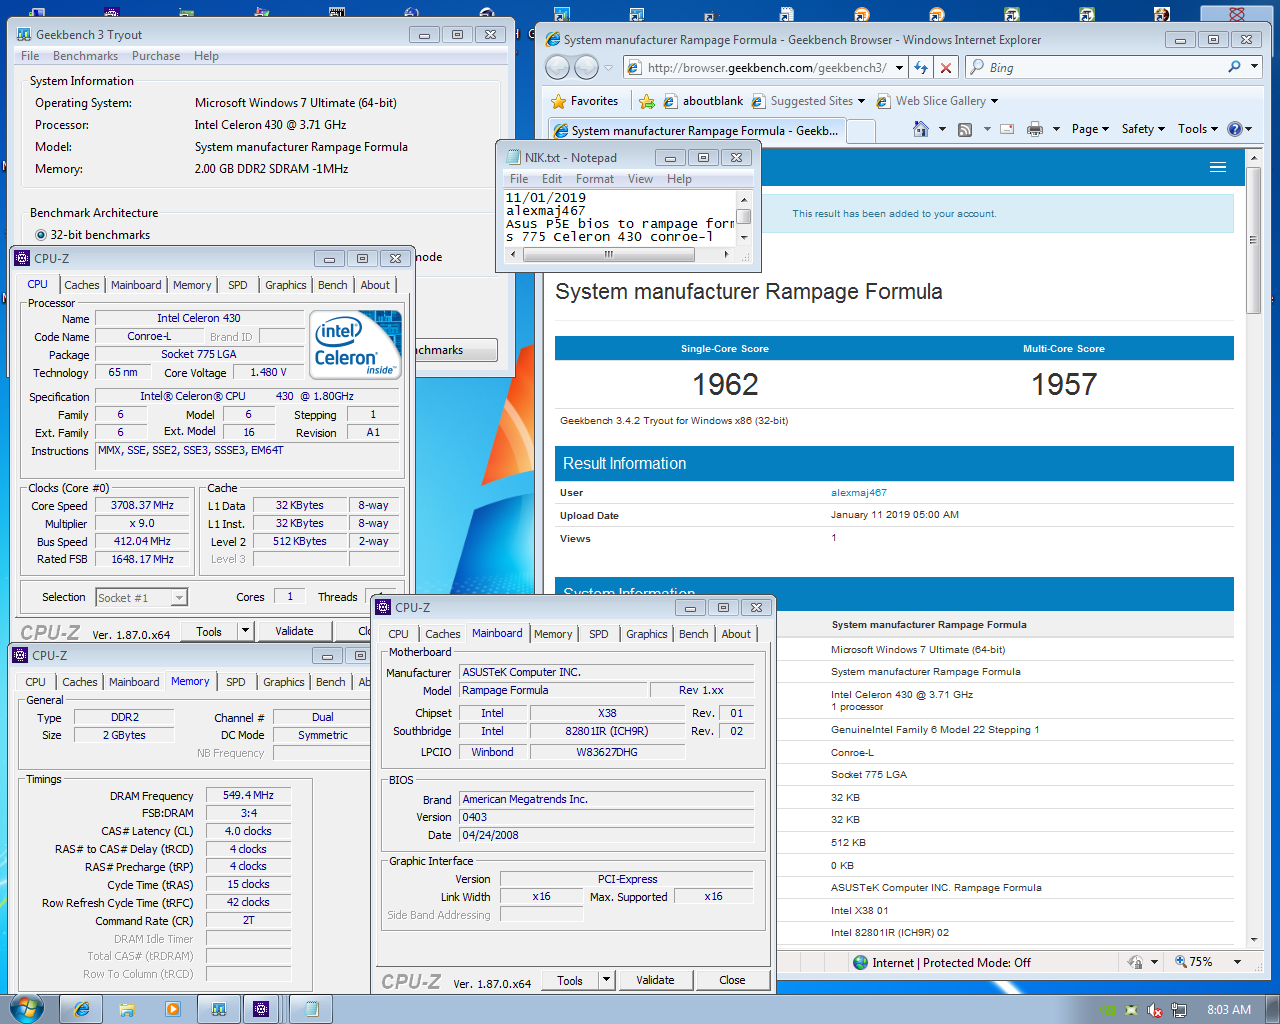Open Internet Explorer from the taskbar
Viewport: 1280px width, 1024px height.
(82, 1009)
